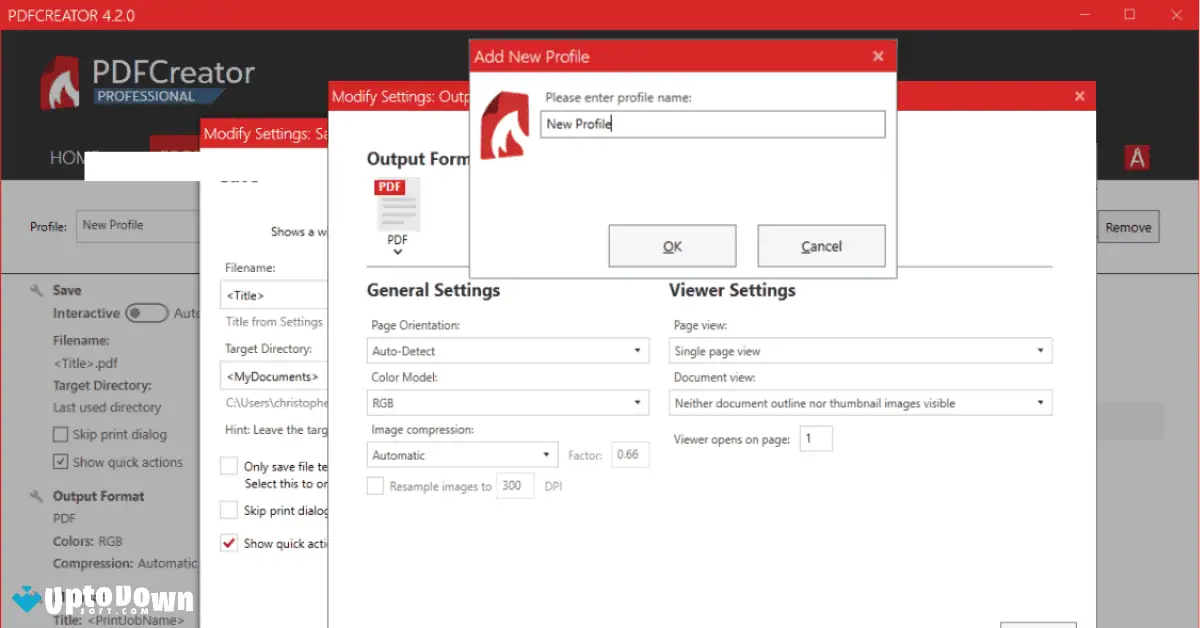Screen dimensions: 1200x628
Task: Expand the chevron under the PDF format icon
Action: [397, 250]
